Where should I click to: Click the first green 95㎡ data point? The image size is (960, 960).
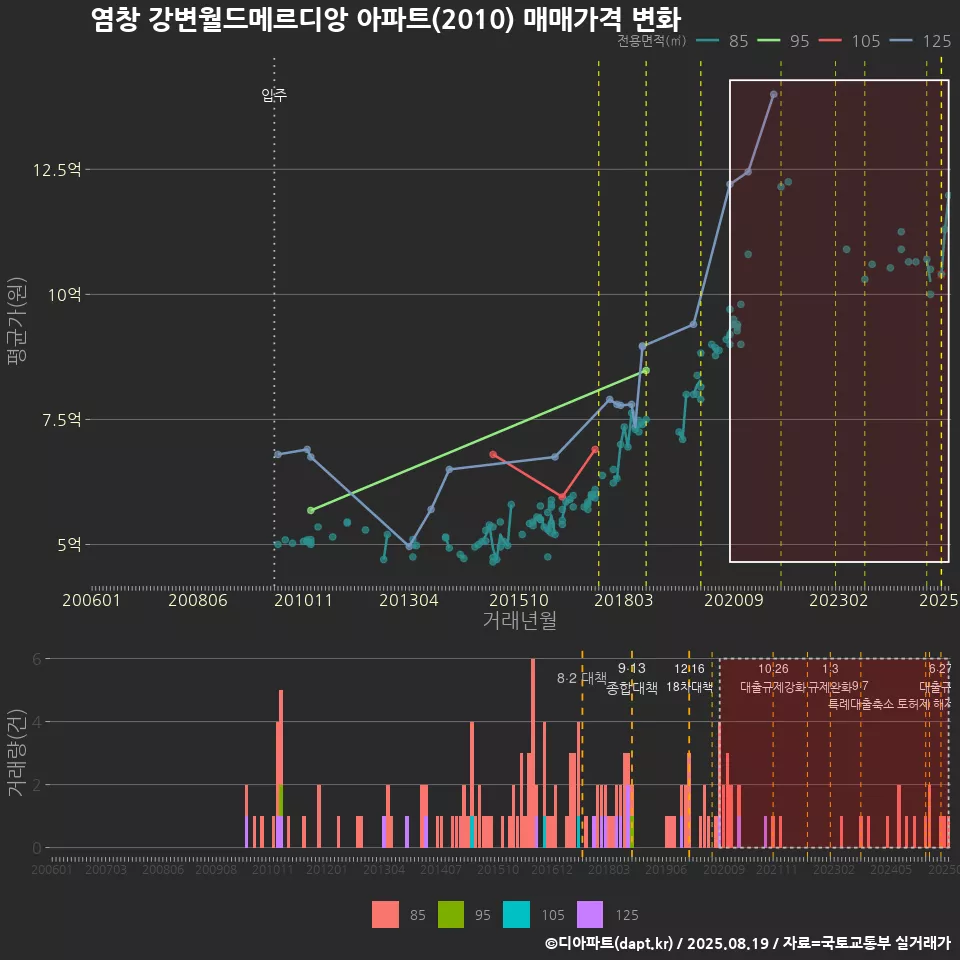pos(310,510)
